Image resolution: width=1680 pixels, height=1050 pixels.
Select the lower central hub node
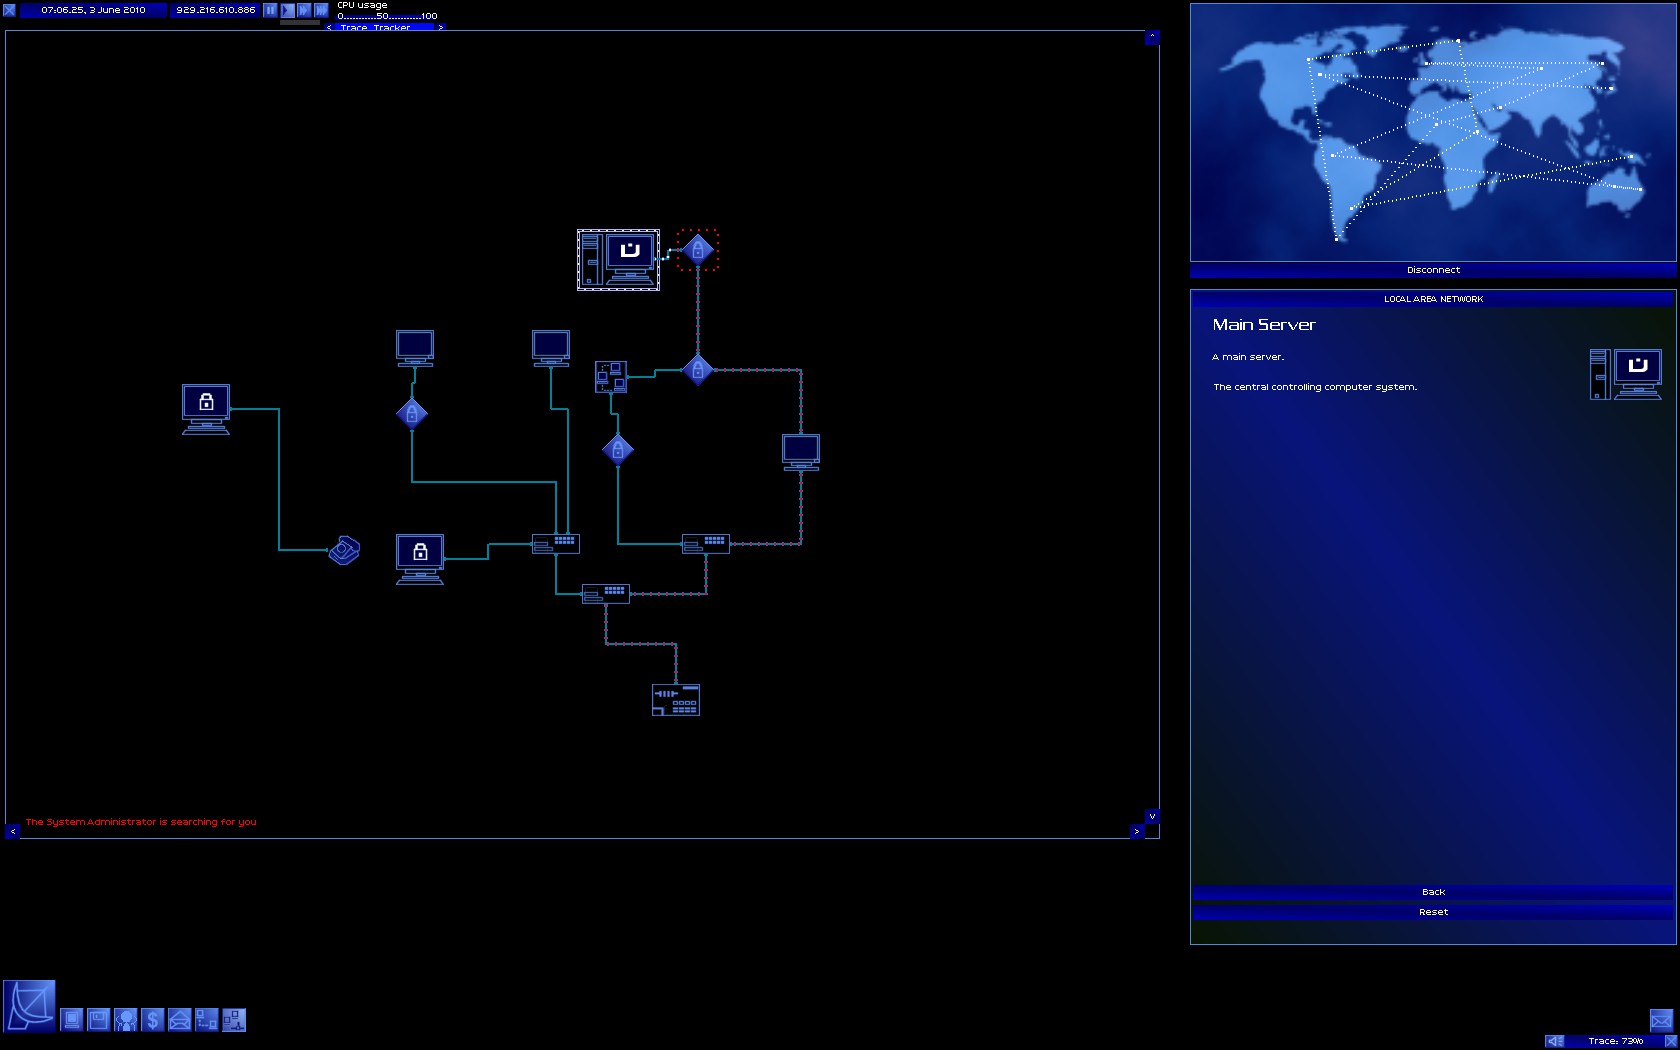606,594
